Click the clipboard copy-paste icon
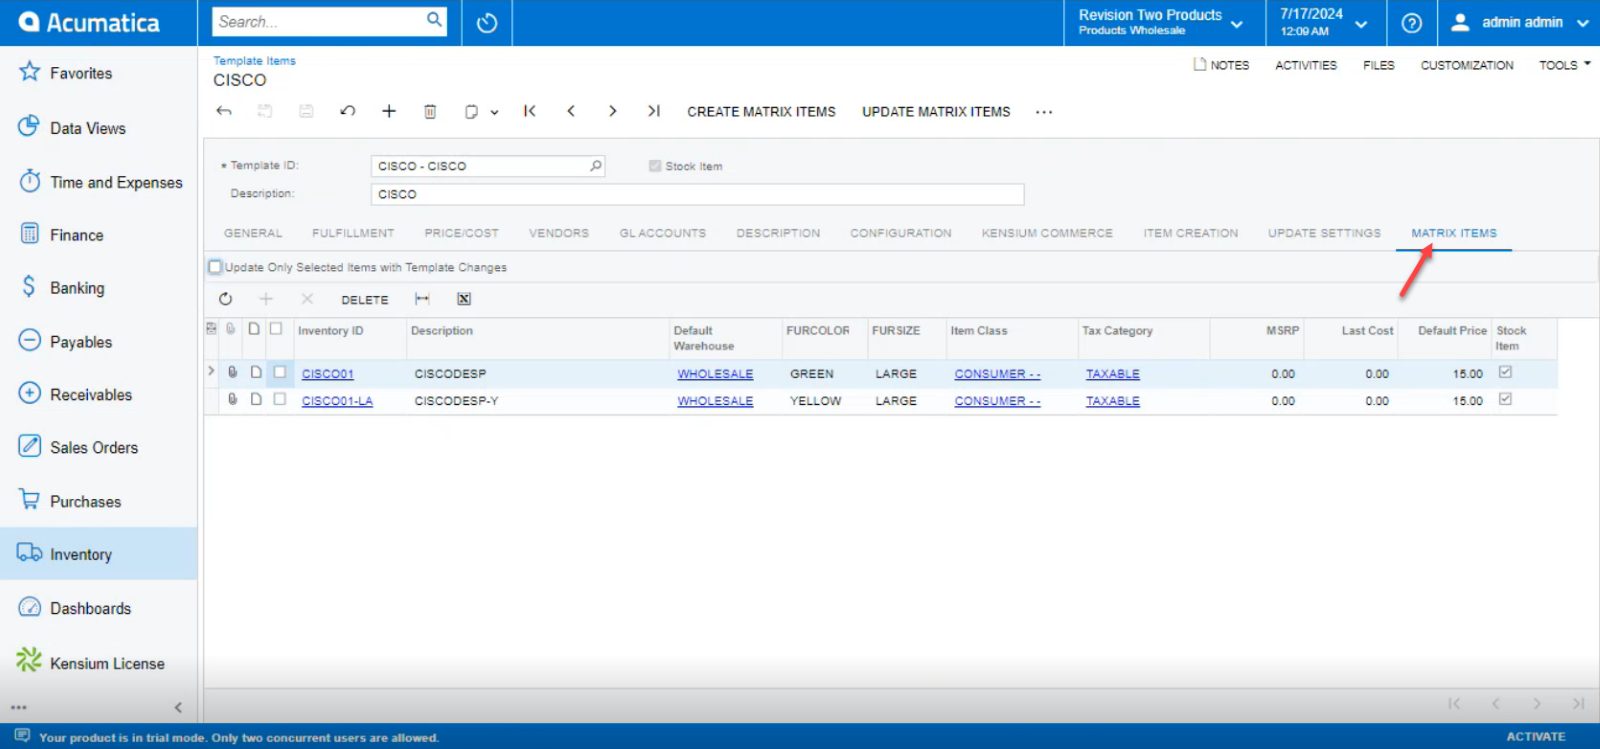1600x749 pixels. pyautogui.click(x=471, y=112)
